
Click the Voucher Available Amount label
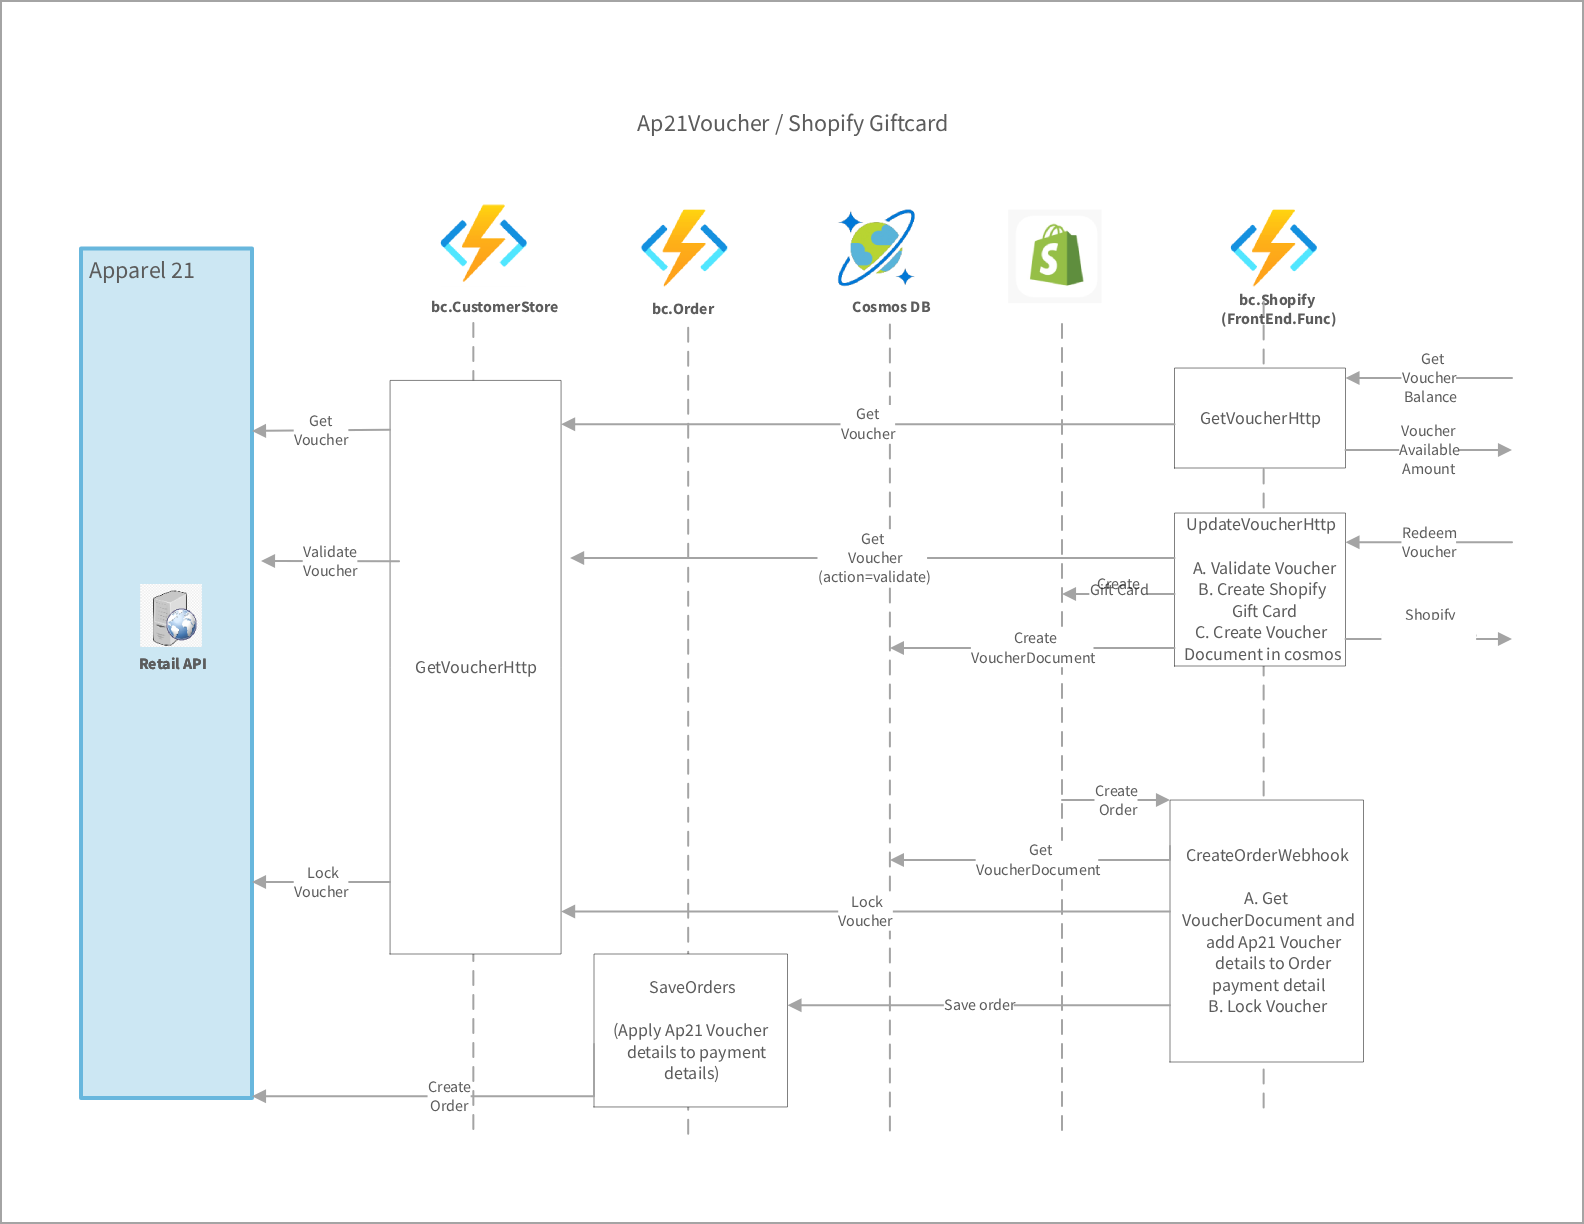tap(1428, 450)
